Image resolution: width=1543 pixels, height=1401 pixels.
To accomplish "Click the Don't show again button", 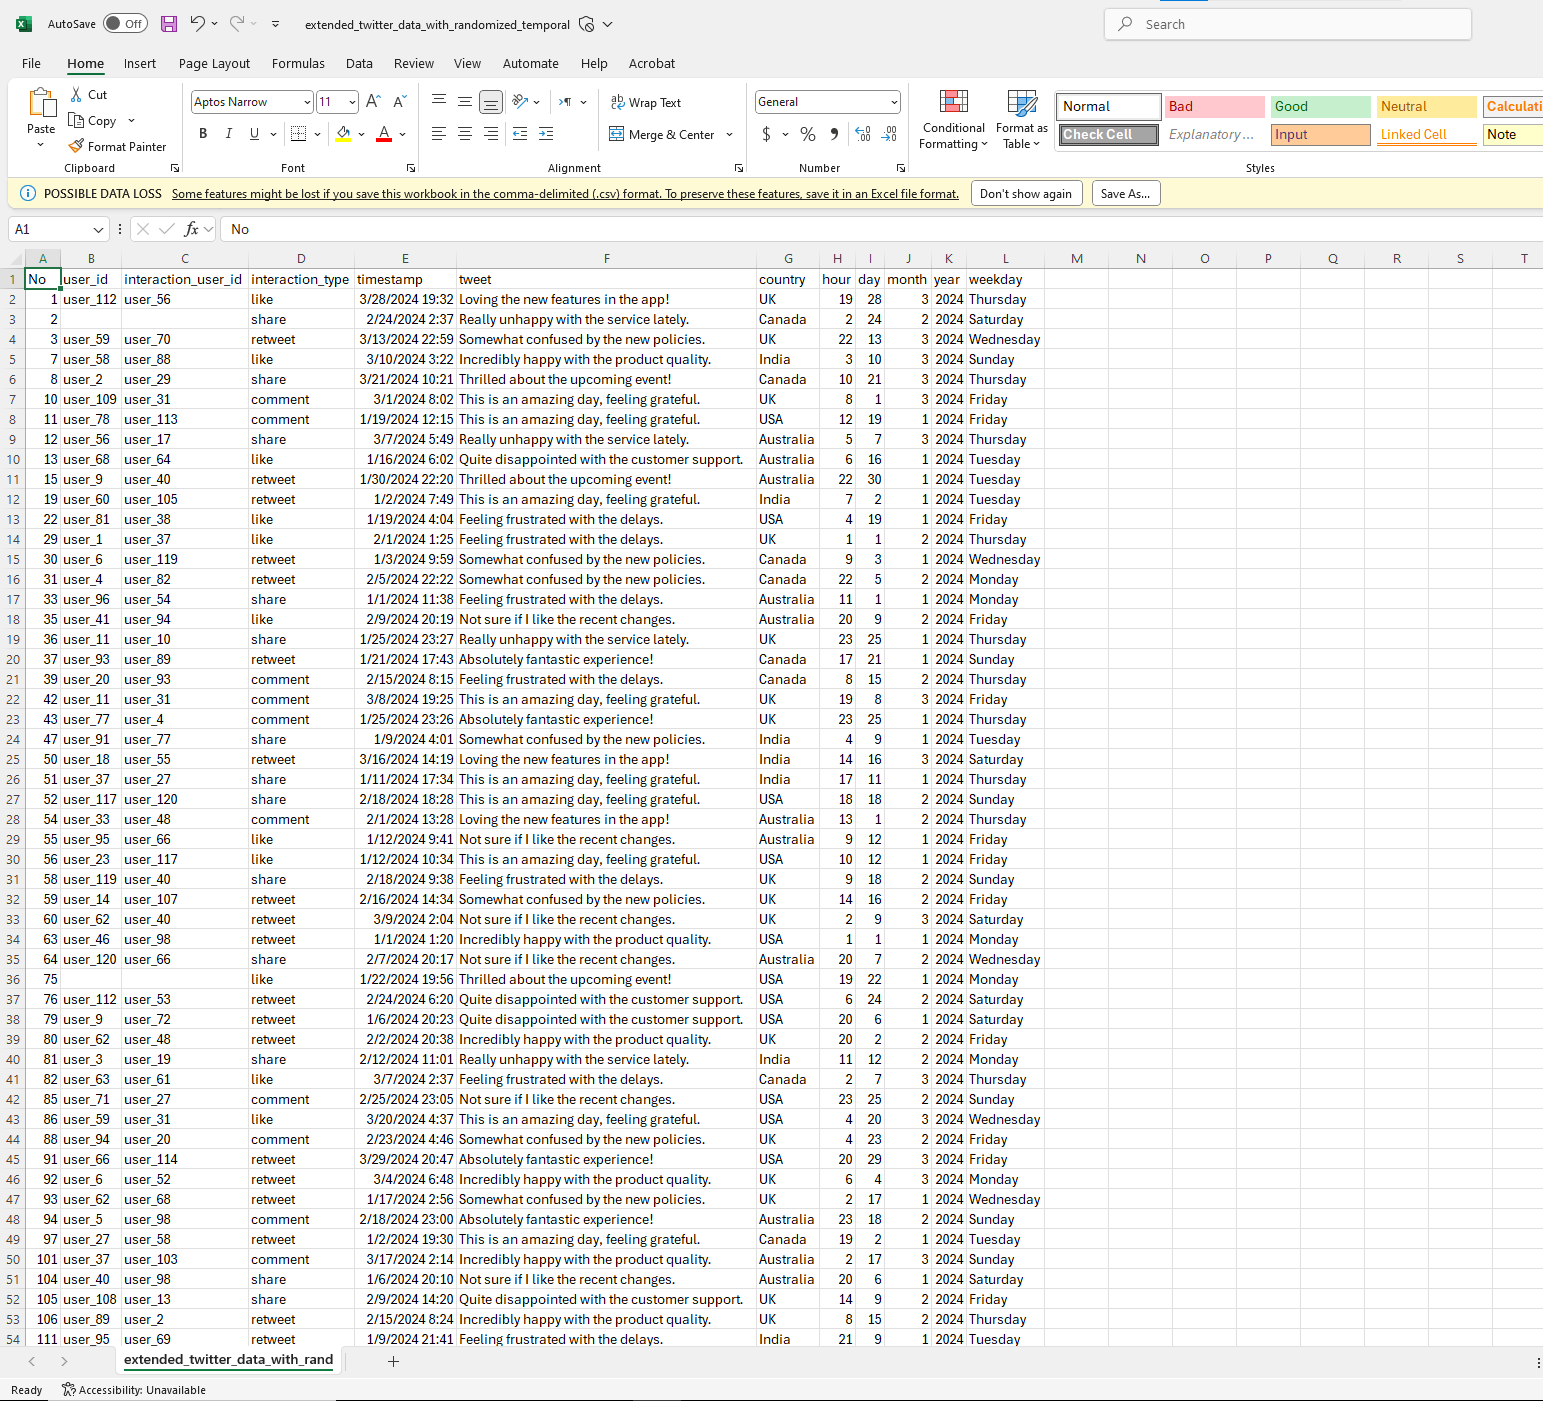I will (x=1026, y=194).
